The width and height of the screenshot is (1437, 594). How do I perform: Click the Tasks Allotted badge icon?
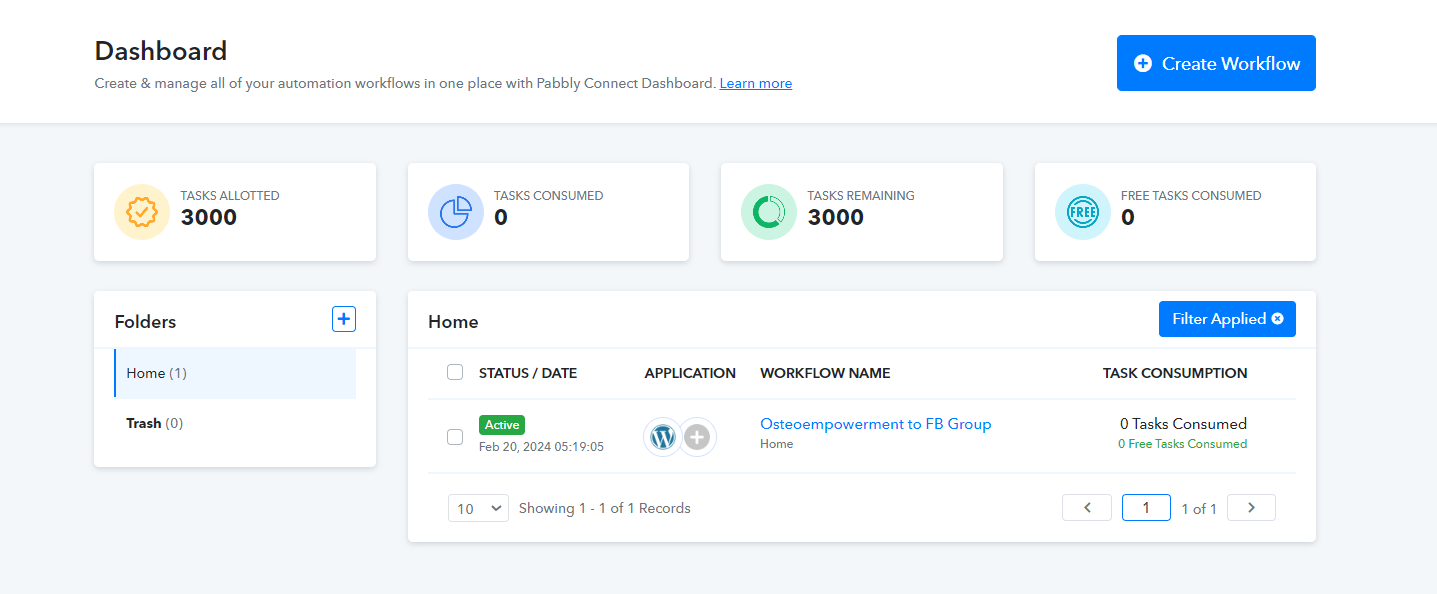click(142, 212)
